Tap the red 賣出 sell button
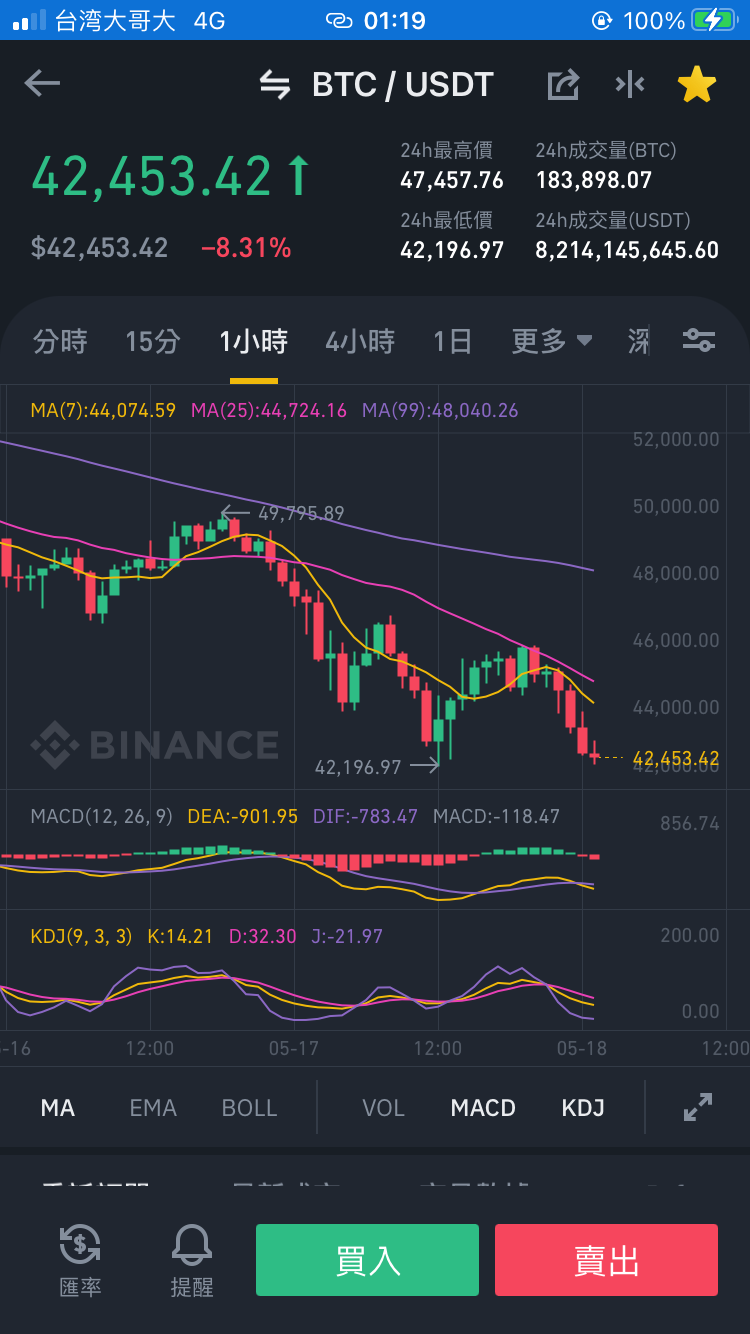Viewport: 750px width, 1334px height. (x=606, y=1260)
